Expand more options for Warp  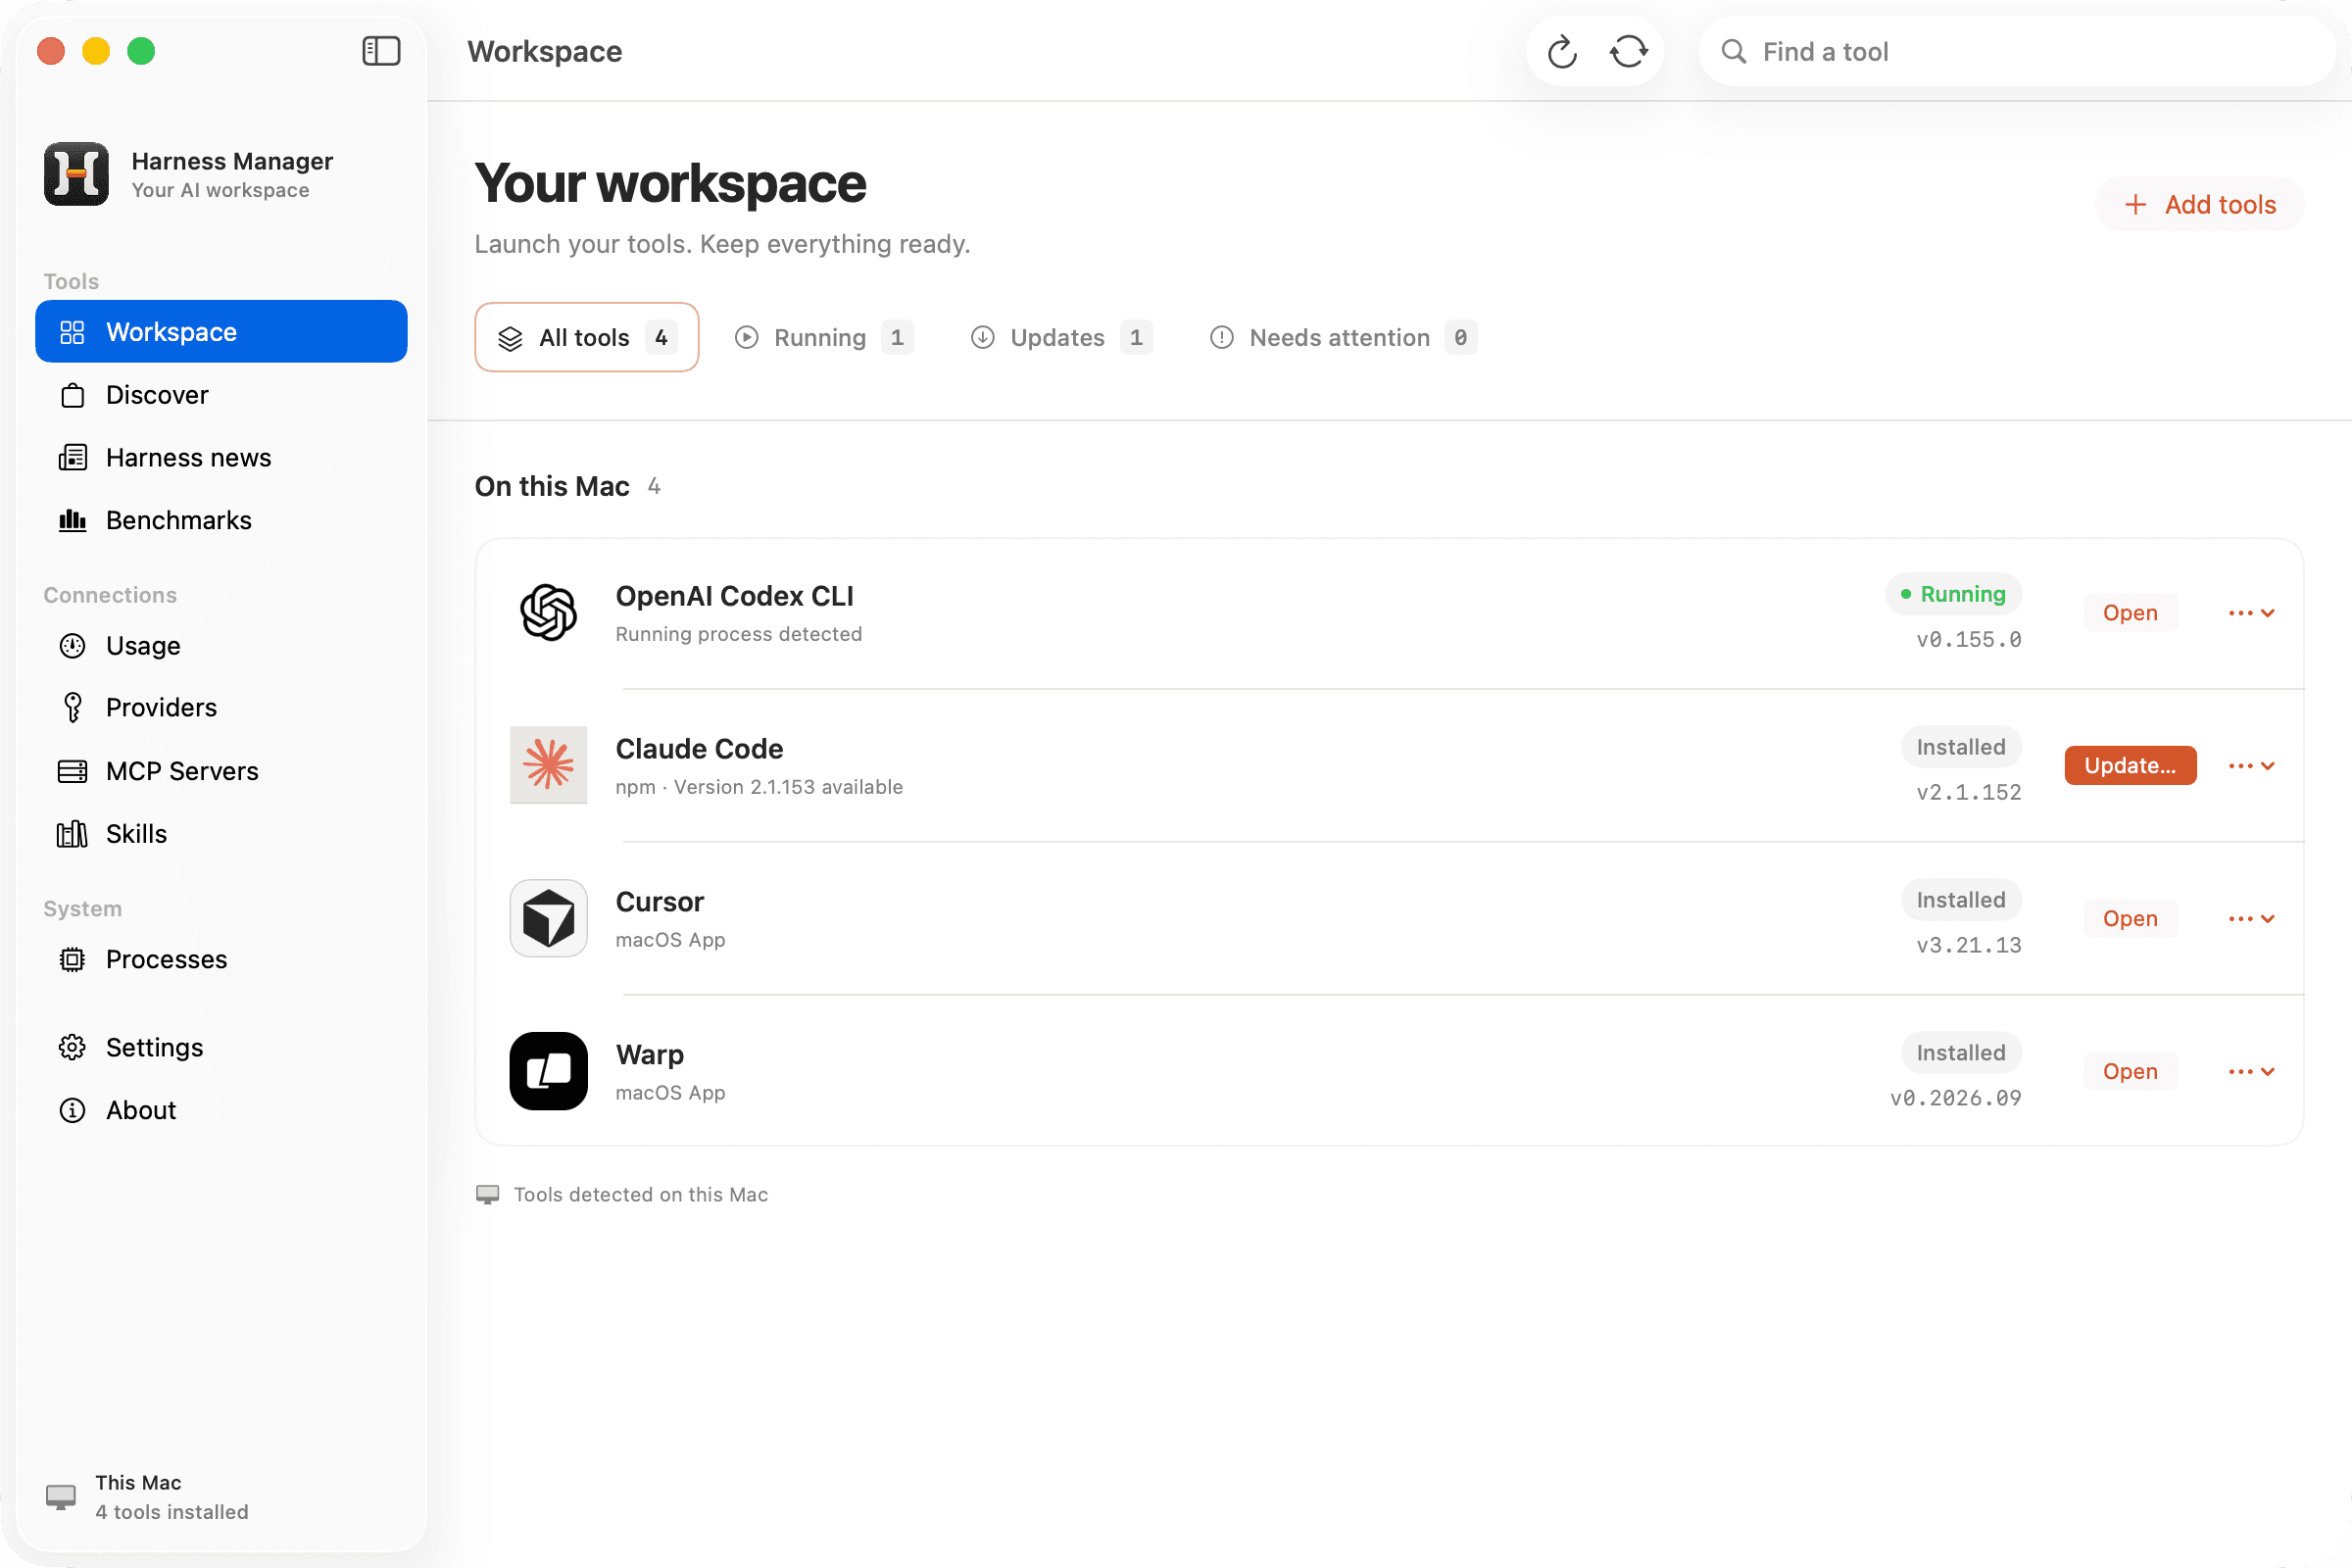2251,1071
